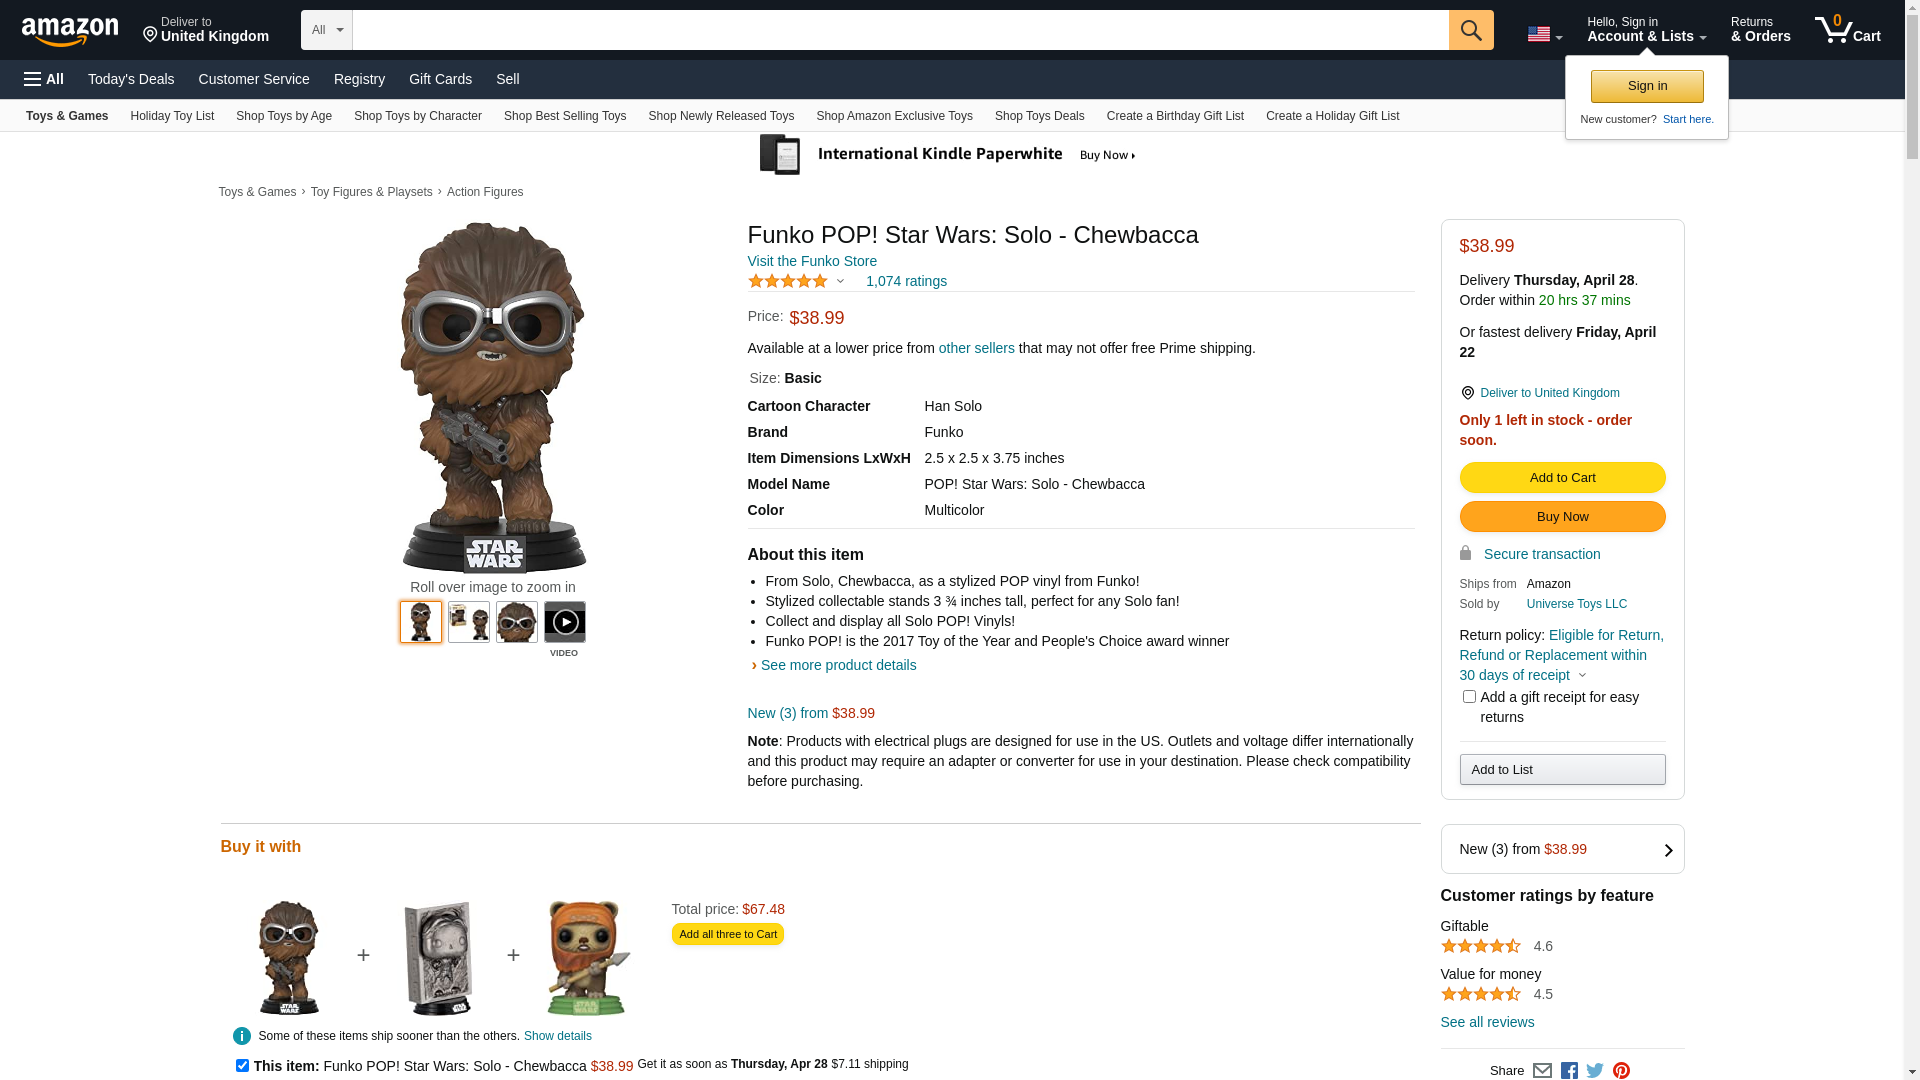1920x1080 pixels.
Task: Visit the Funko Store link
Action: [x=812, y=261]
